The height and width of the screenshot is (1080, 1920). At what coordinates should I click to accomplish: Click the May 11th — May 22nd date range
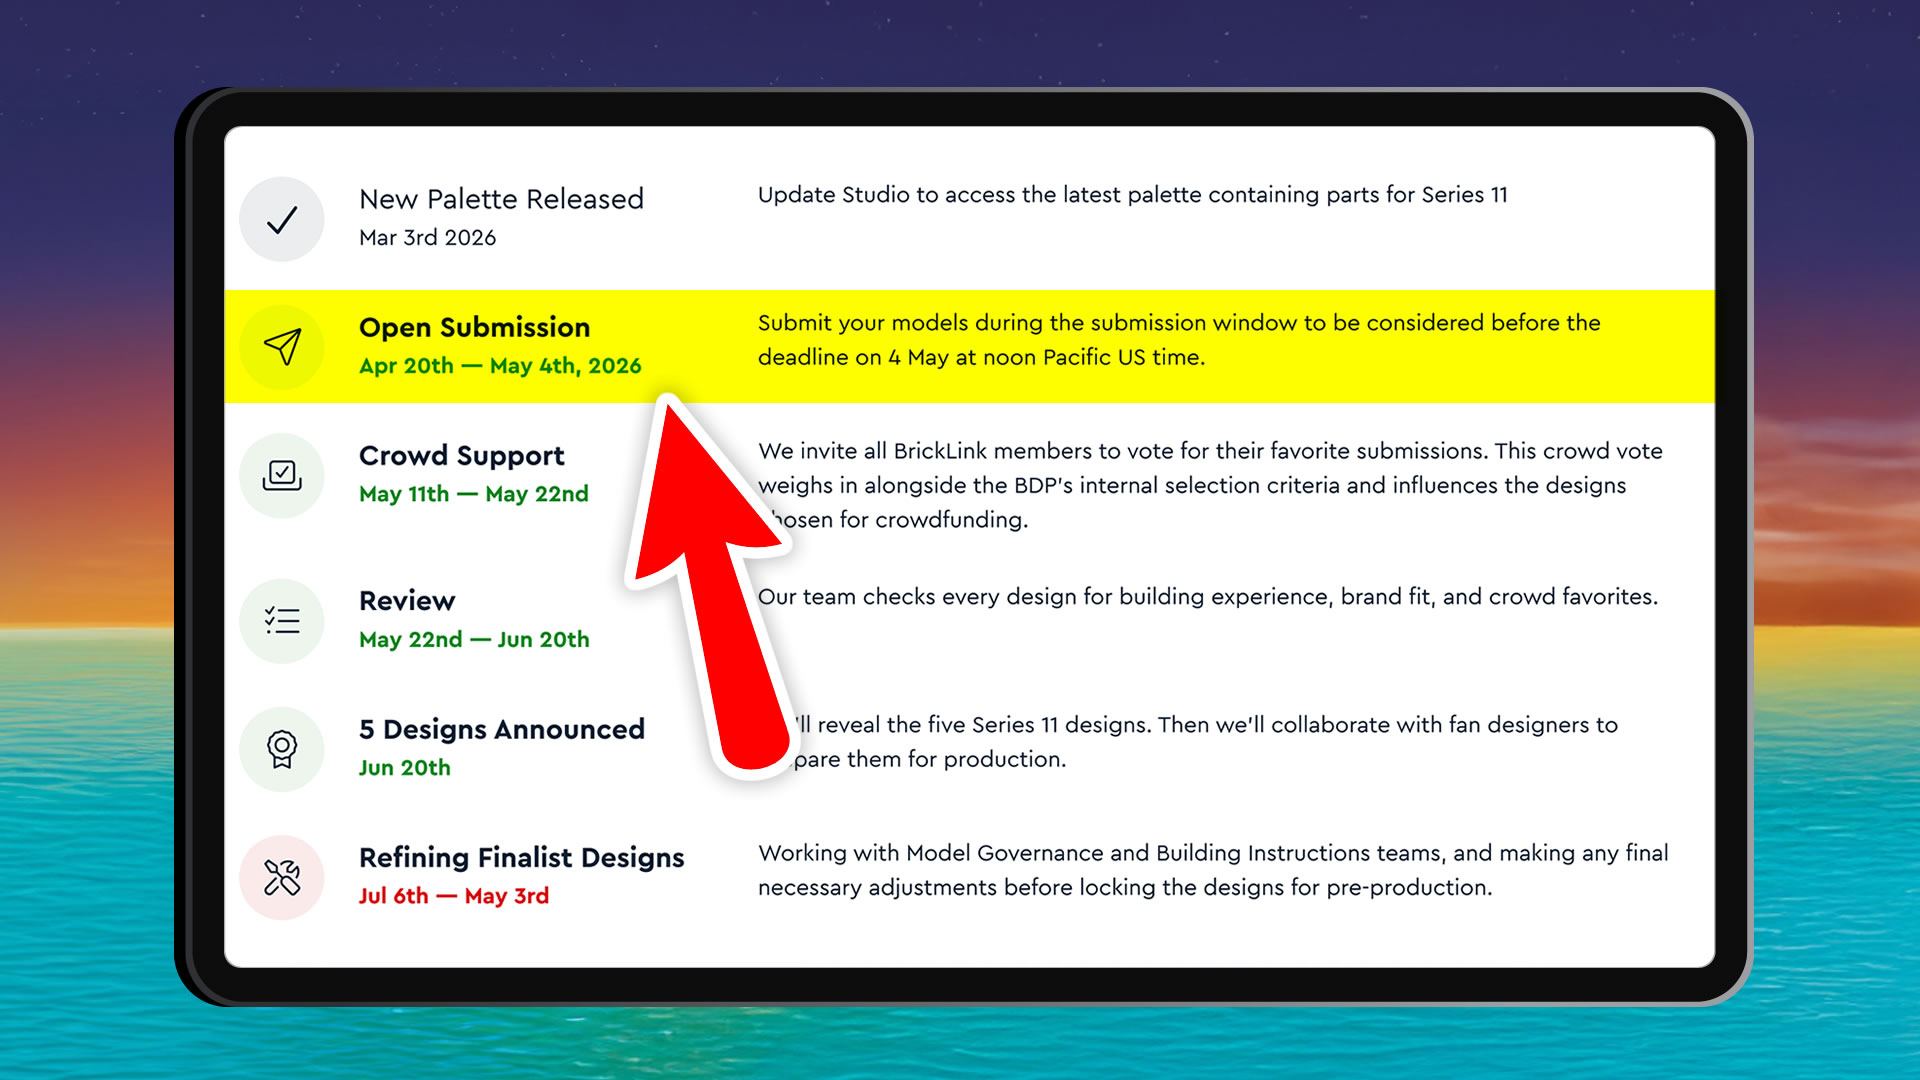(473, 494)
